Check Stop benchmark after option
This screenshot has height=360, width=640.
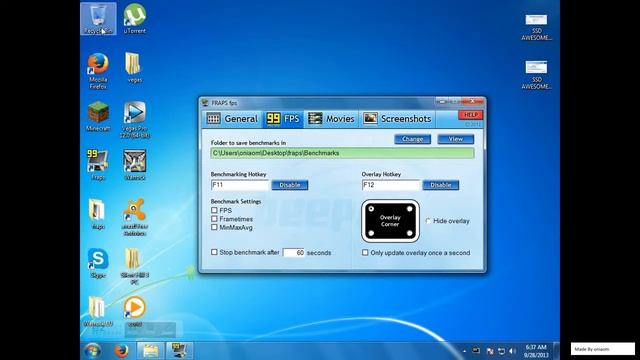coord(214,252)
